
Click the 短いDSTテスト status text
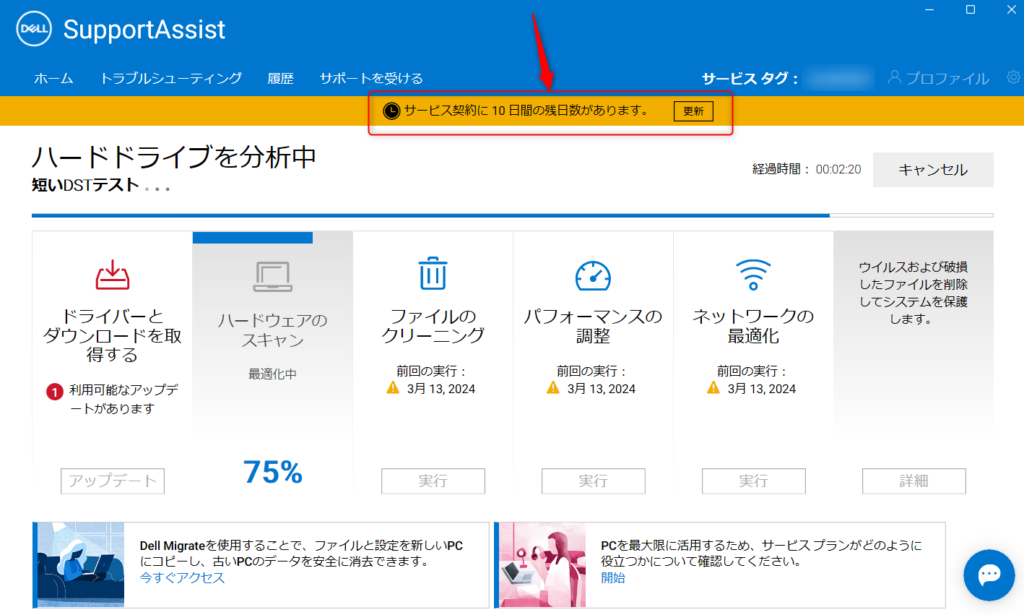coord(86,185)
